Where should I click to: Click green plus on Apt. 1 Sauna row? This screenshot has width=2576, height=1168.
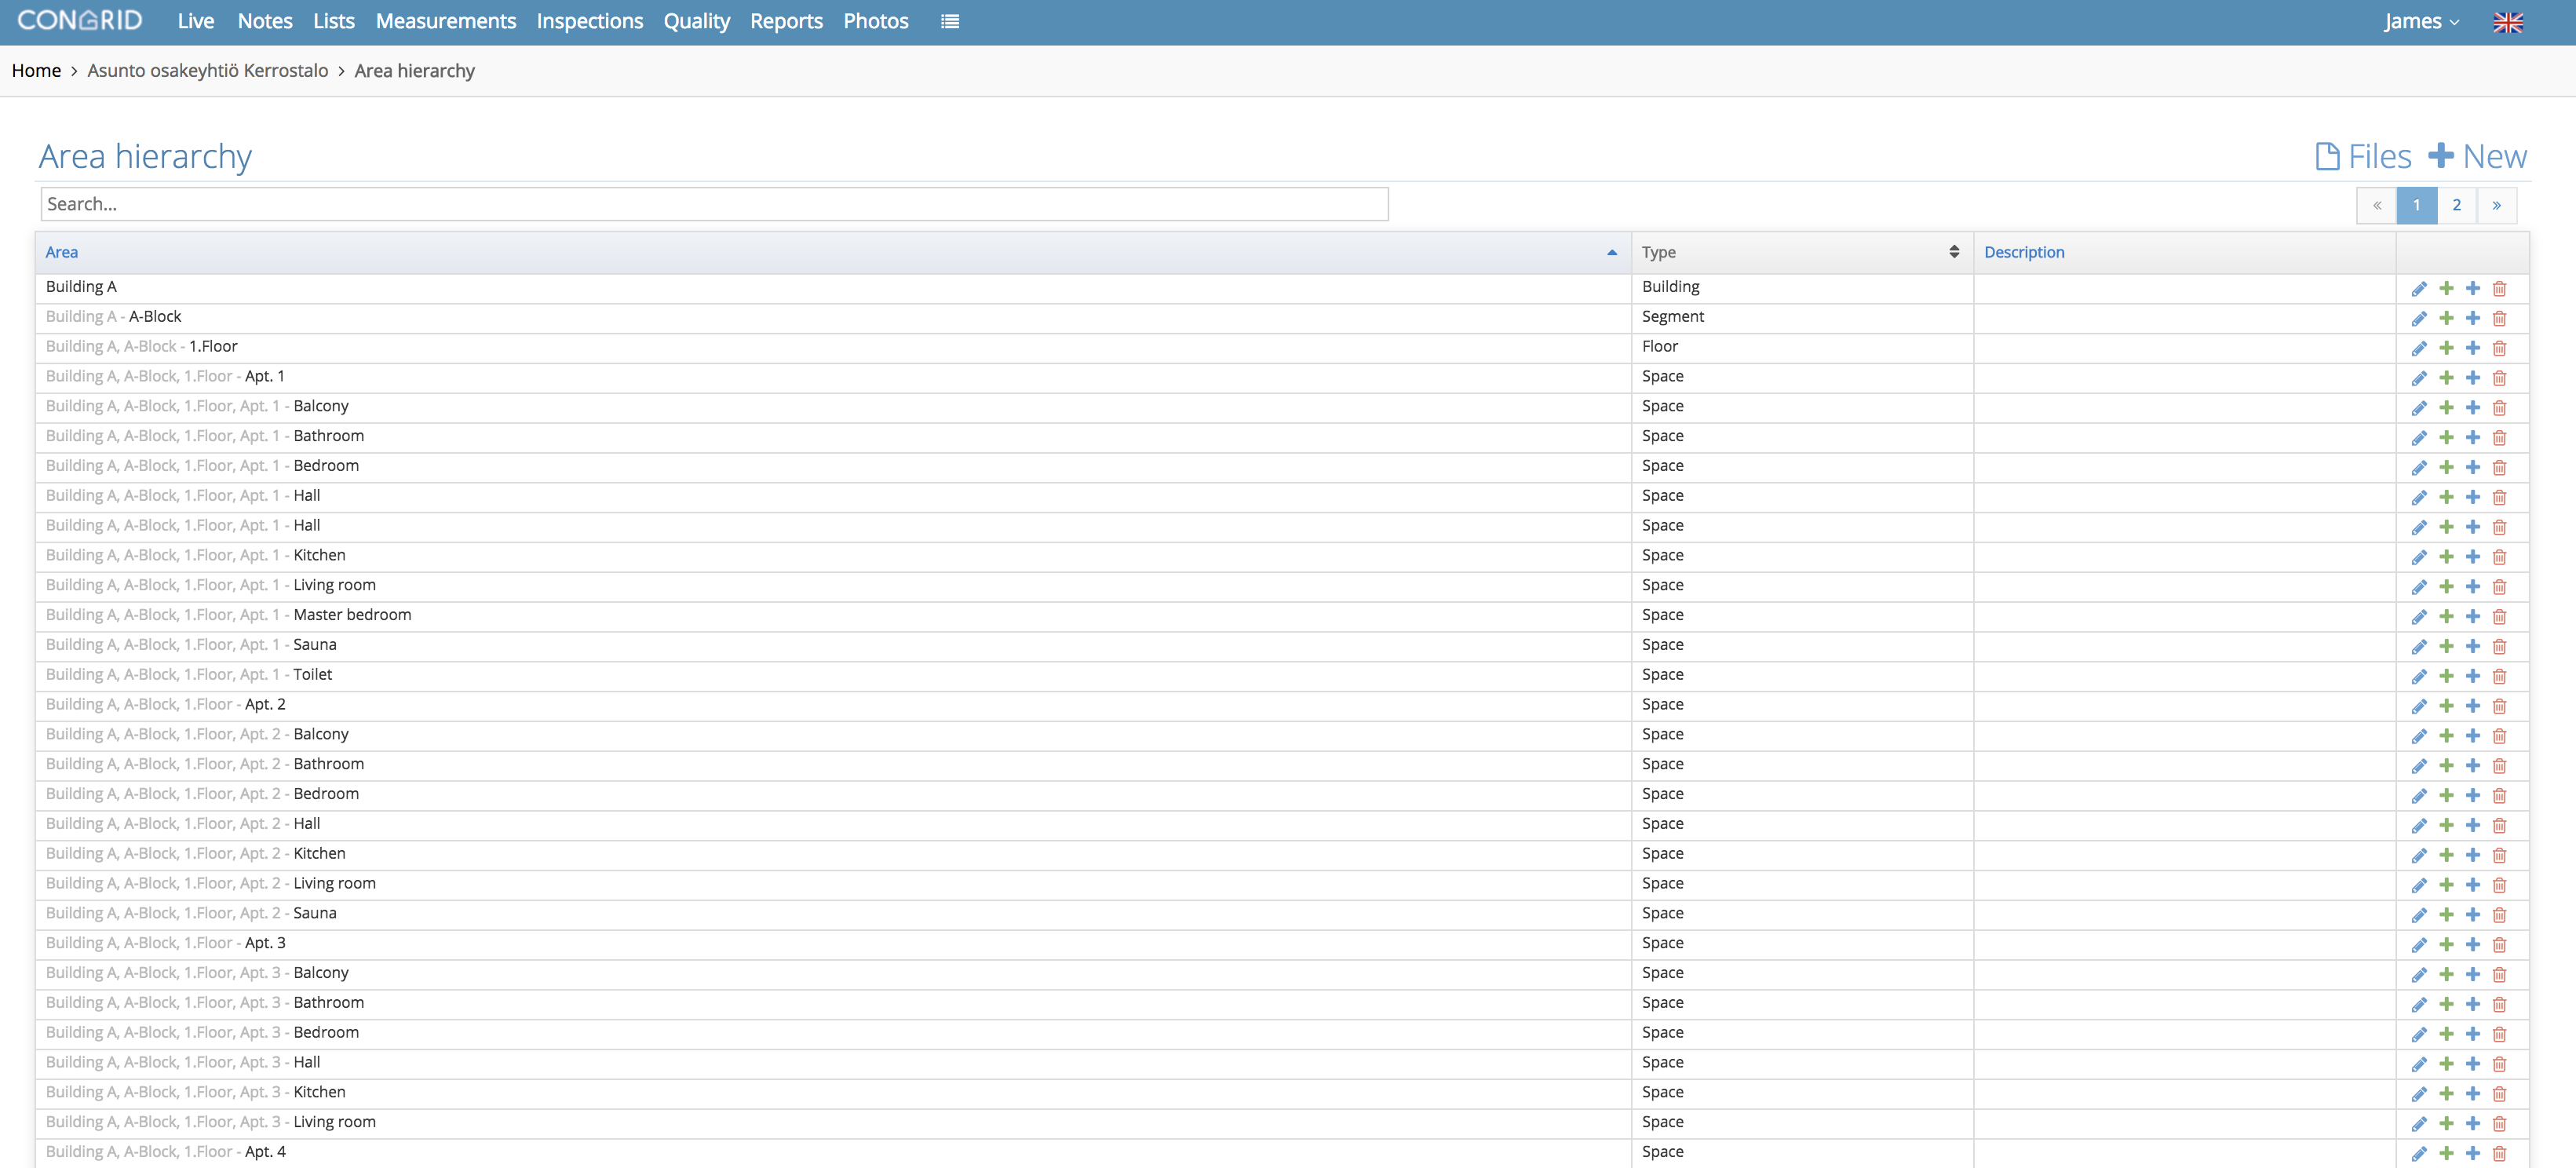pyautogui.click(x=2446, y=647)
